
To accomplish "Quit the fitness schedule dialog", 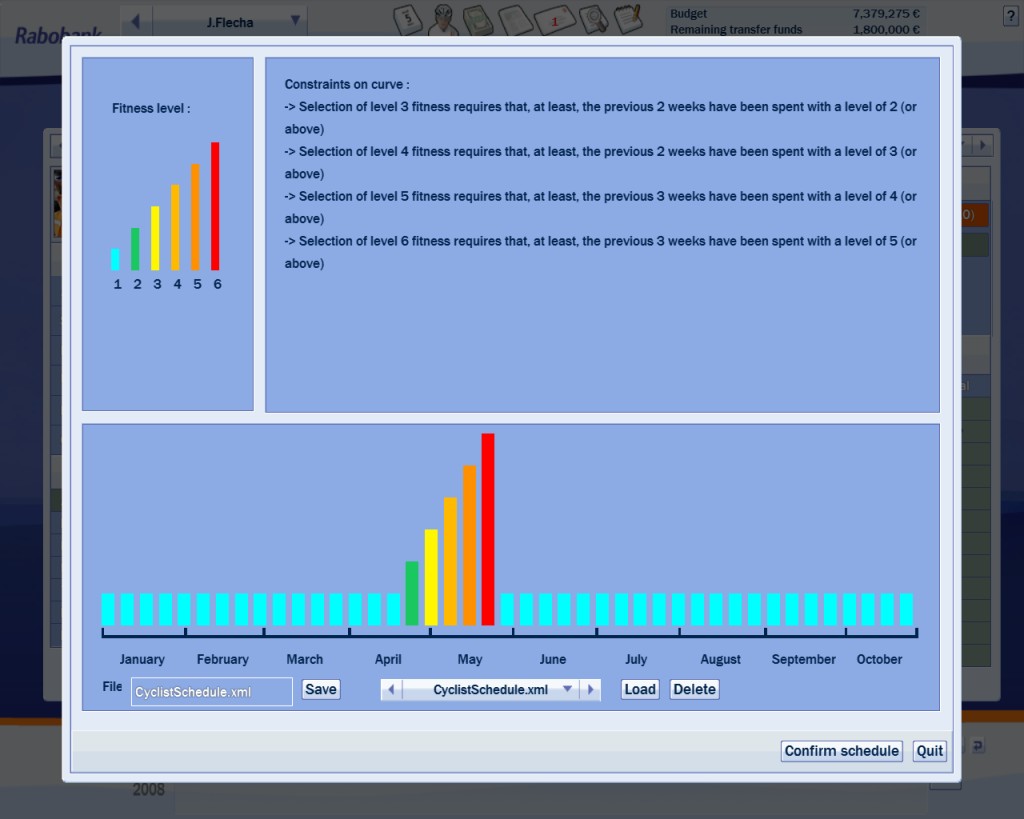I will coord(929,751).
